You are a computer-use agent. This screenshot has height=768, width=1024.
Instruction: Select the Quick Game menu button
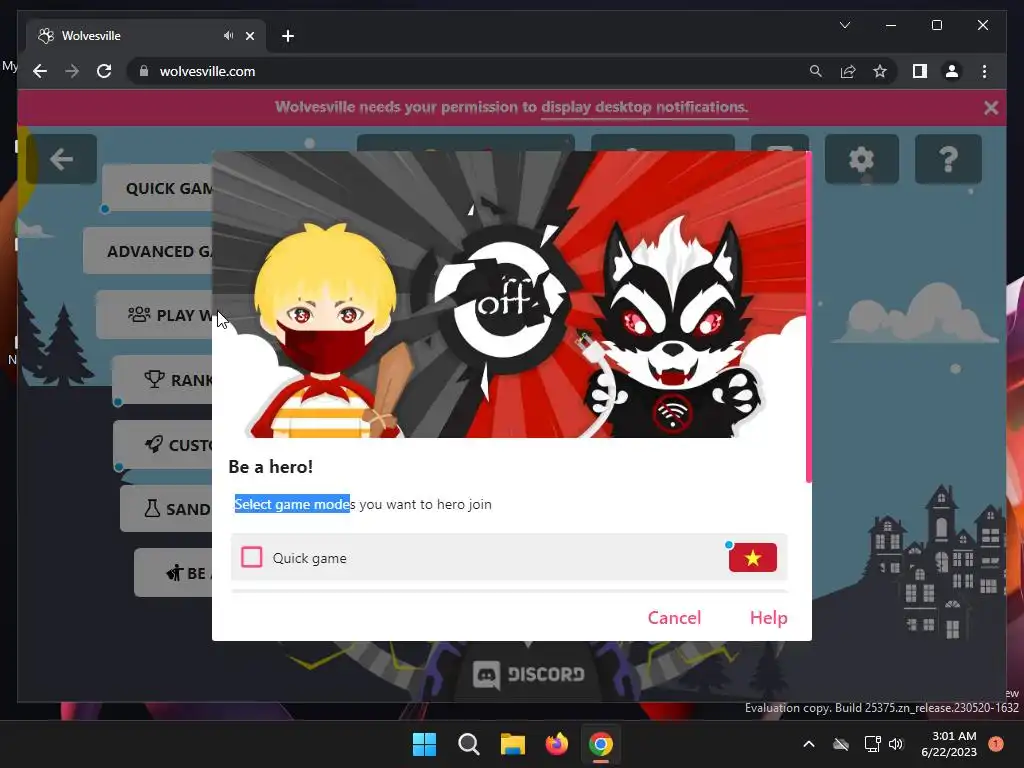click(157, 188)
